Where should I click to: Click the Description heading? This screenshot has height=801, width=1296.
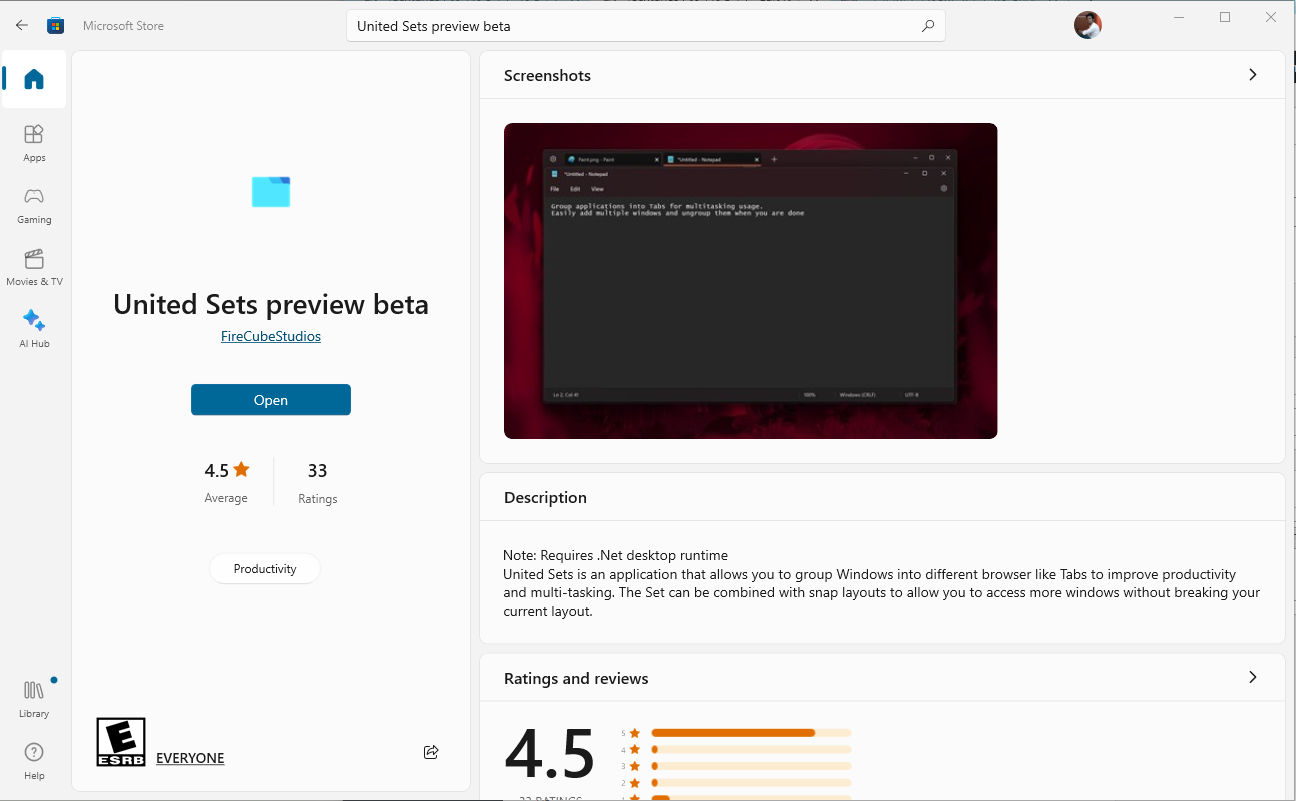tap(545, 498)
